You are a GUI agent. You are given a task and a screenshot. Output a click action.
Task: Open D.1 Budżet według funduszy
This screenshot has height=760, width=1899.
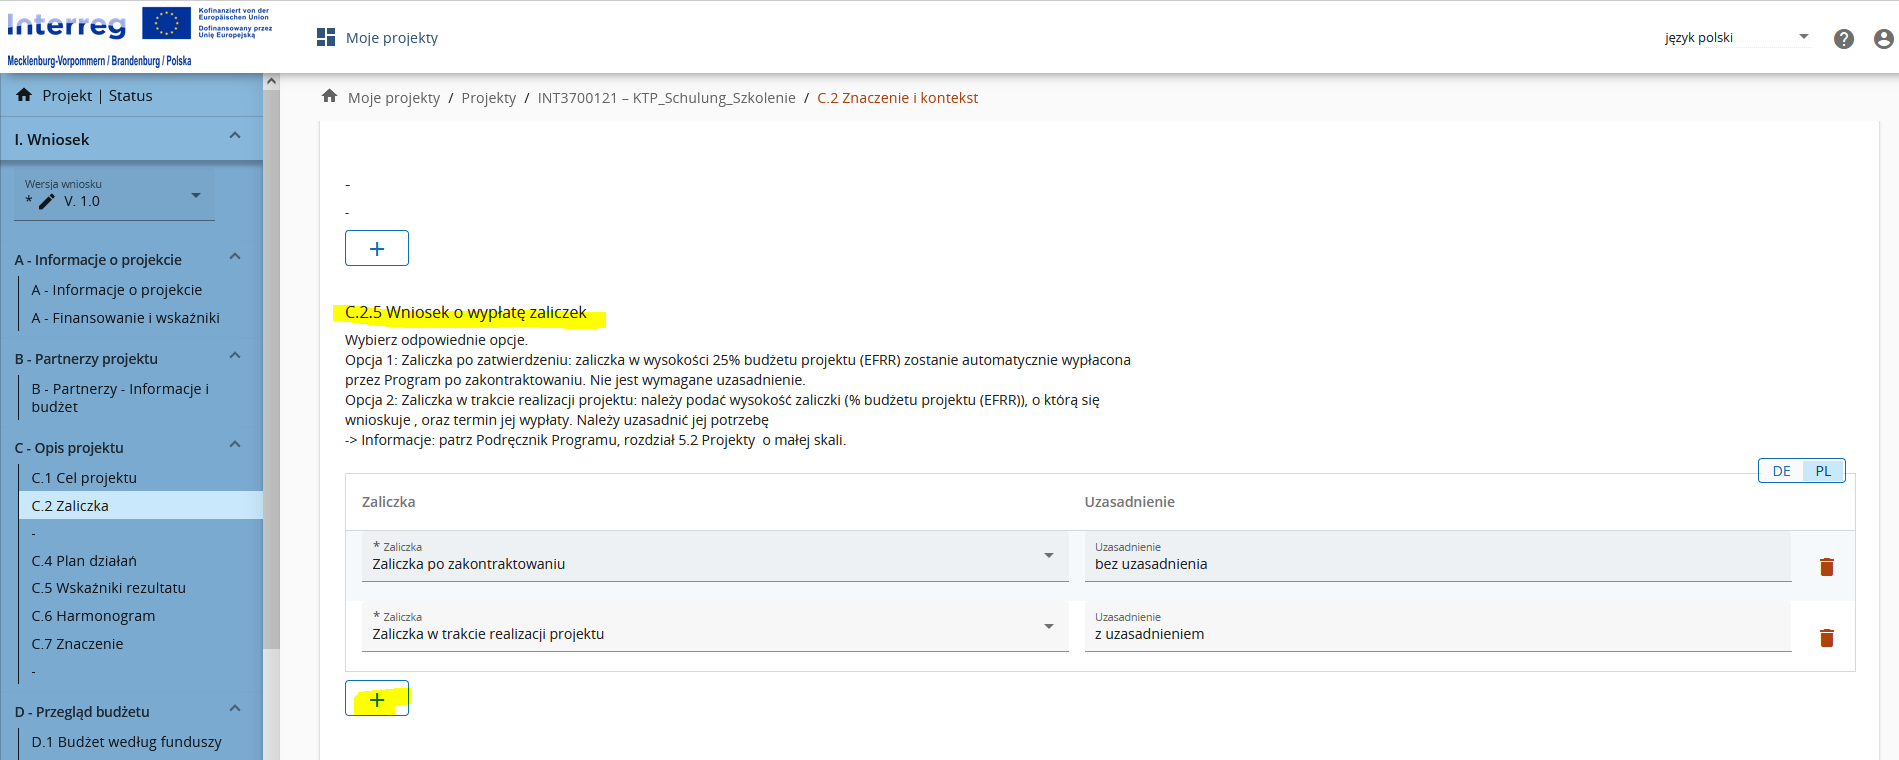click(126, 742)
